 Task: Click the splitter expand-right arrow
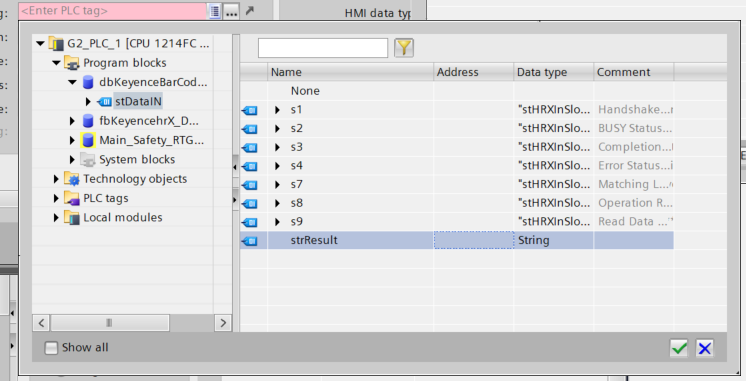click(235, 200)
